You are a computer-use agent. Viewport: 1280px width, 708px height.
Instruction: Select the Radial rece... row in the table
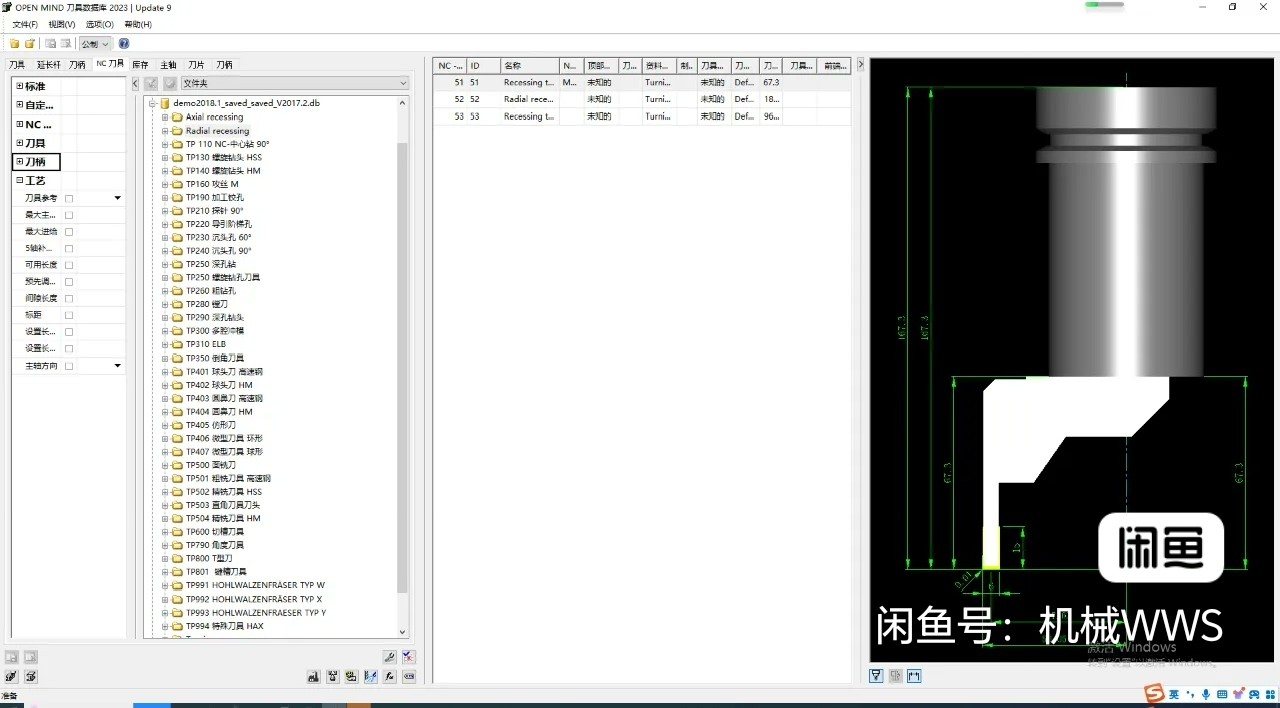pos(528,99)
